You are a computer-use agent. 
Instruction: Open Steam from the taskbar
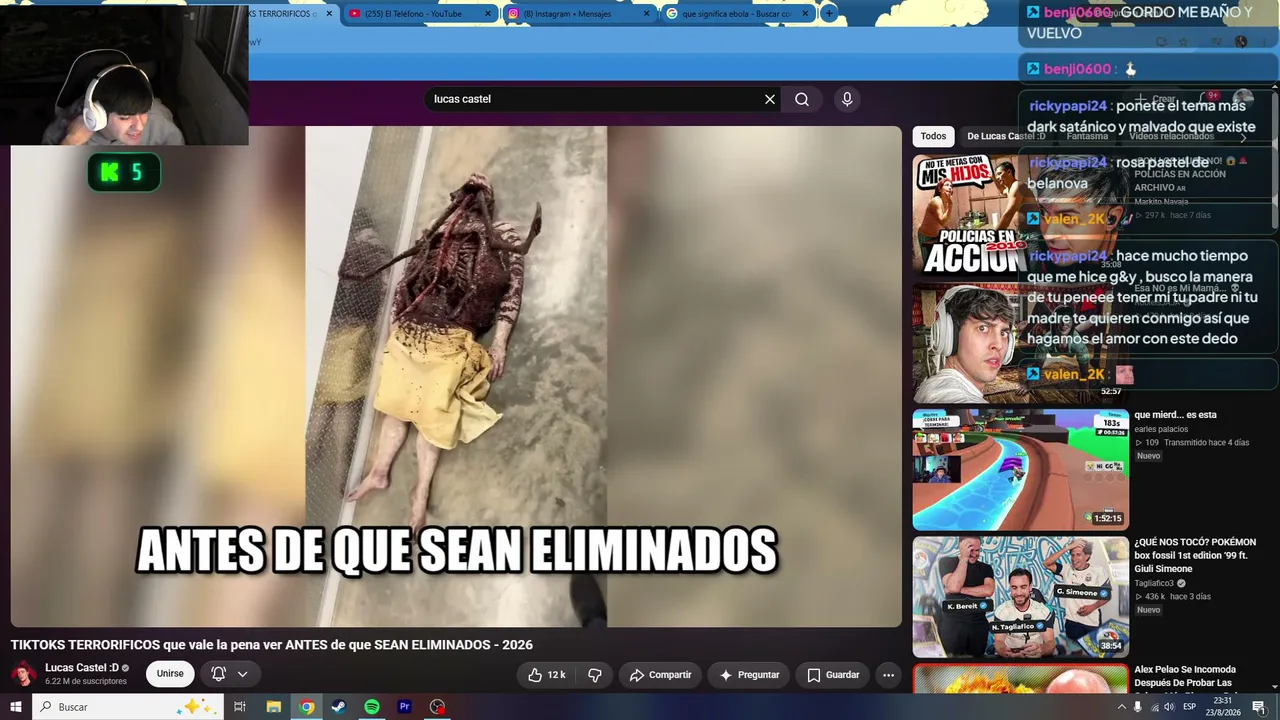tap(339, 707)
